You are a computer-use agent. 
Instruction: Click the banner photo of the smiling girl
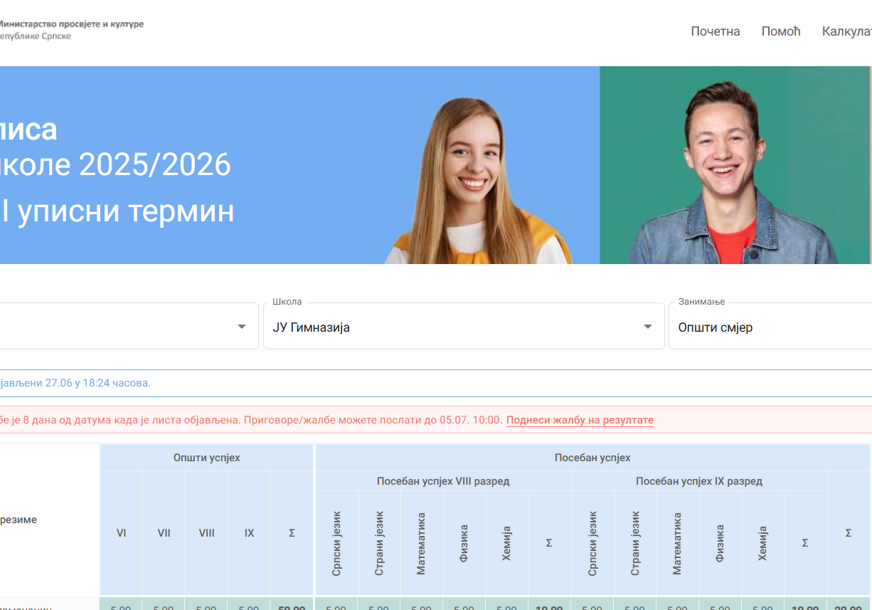pos(478,181)
